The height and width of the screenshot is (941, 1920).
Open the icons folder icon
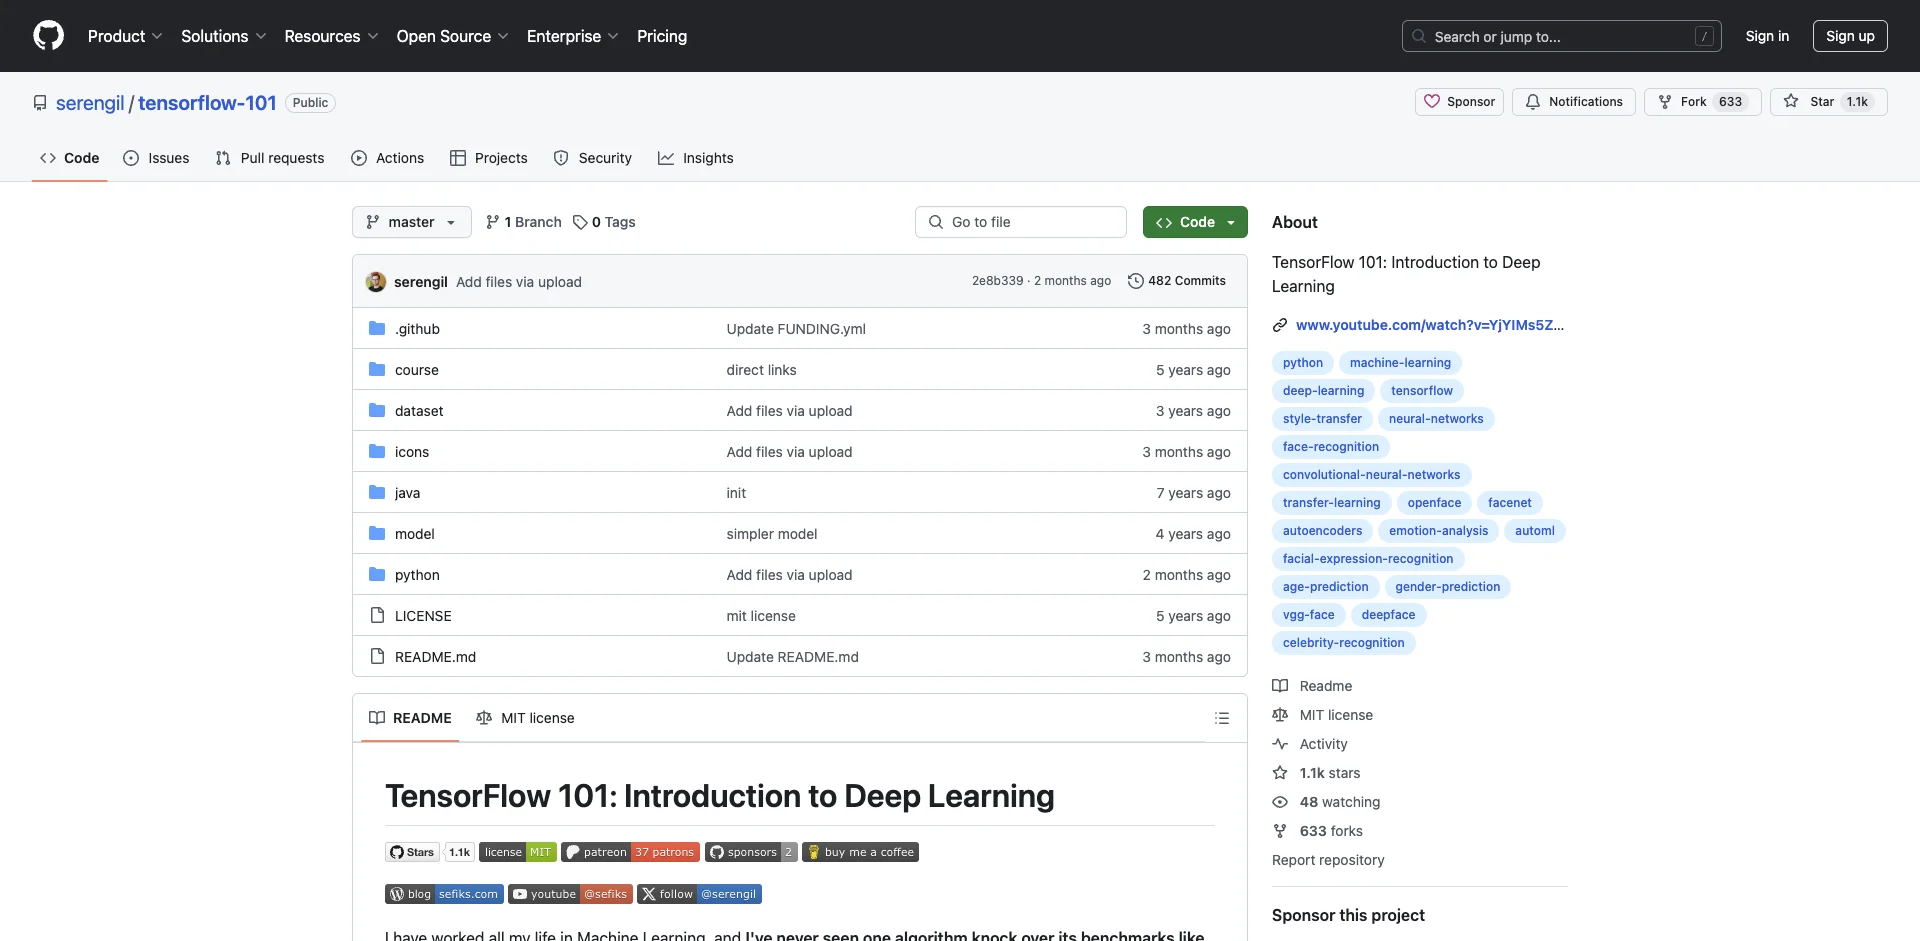tap(377, 452)
